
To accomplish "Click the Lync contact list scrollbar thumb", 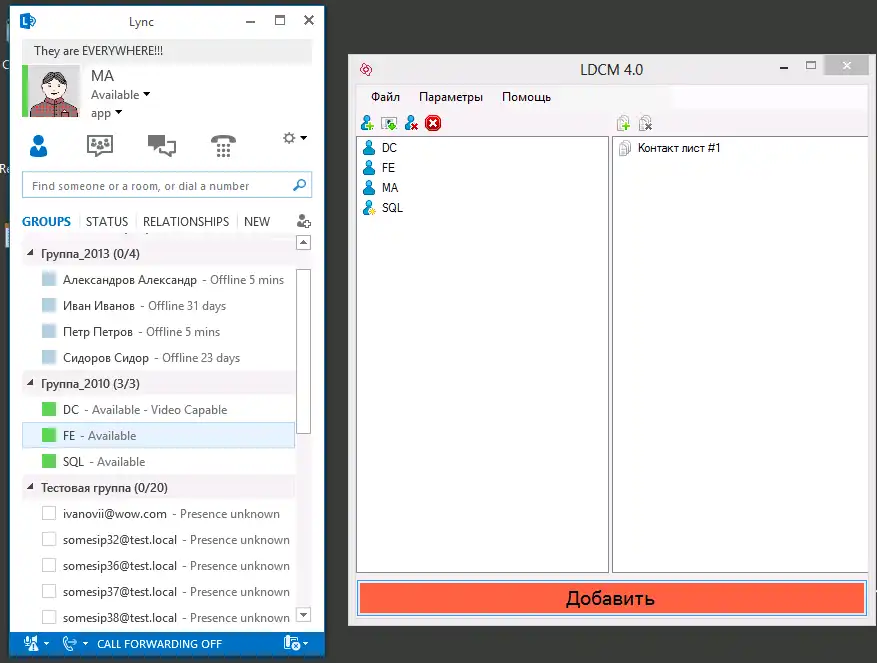I will [x=303, y=351].
